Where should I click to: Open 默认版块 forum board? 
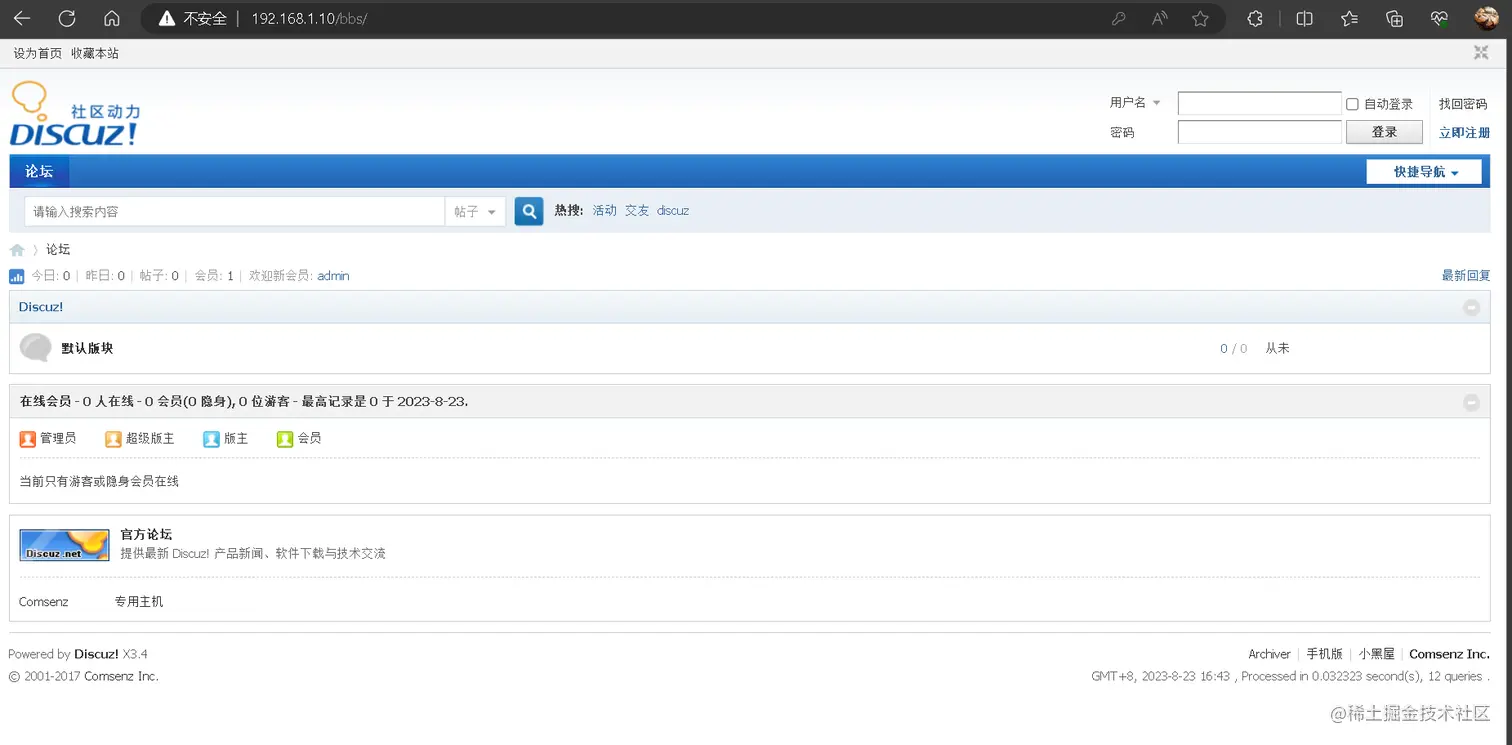[x=87, y=348]
